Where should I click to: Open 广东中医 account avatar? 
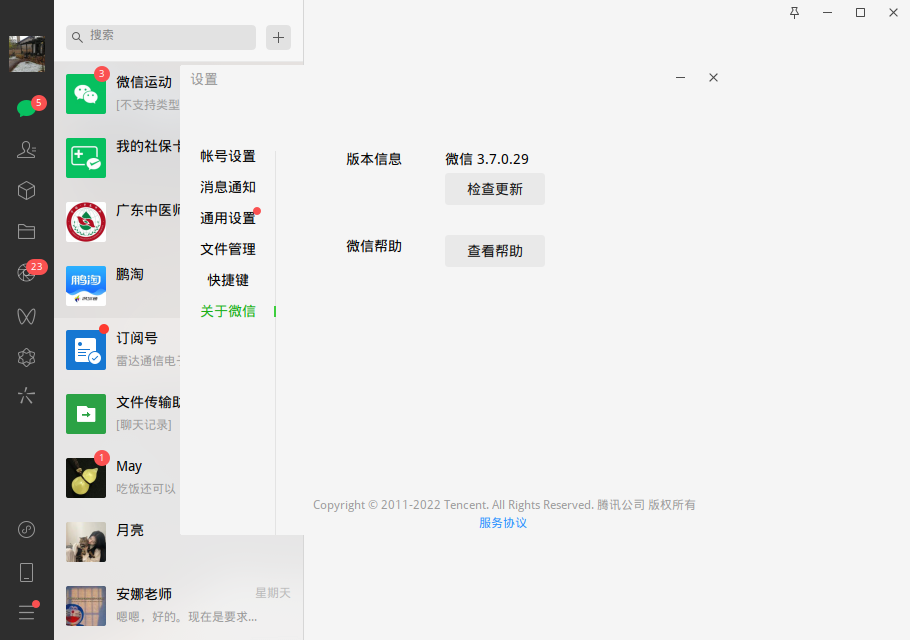pos(86,222)
